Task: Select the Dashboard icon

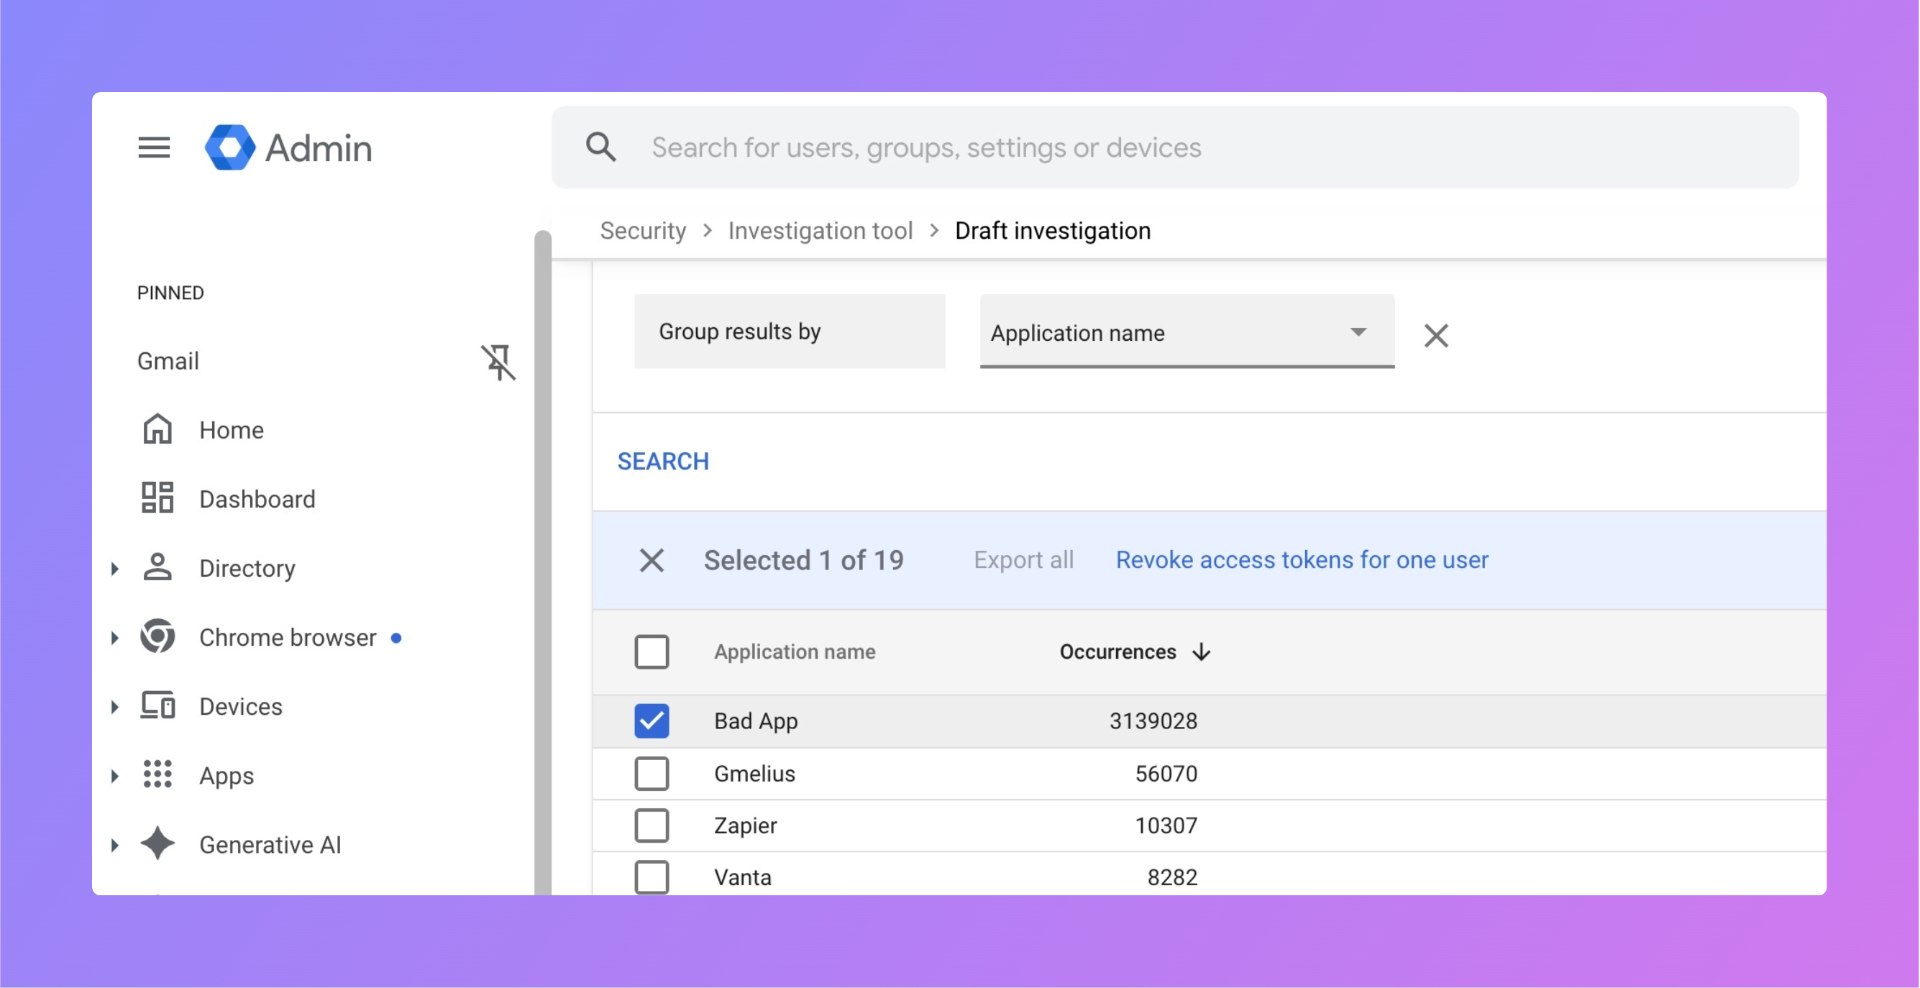Action: (x=157, y=498)
